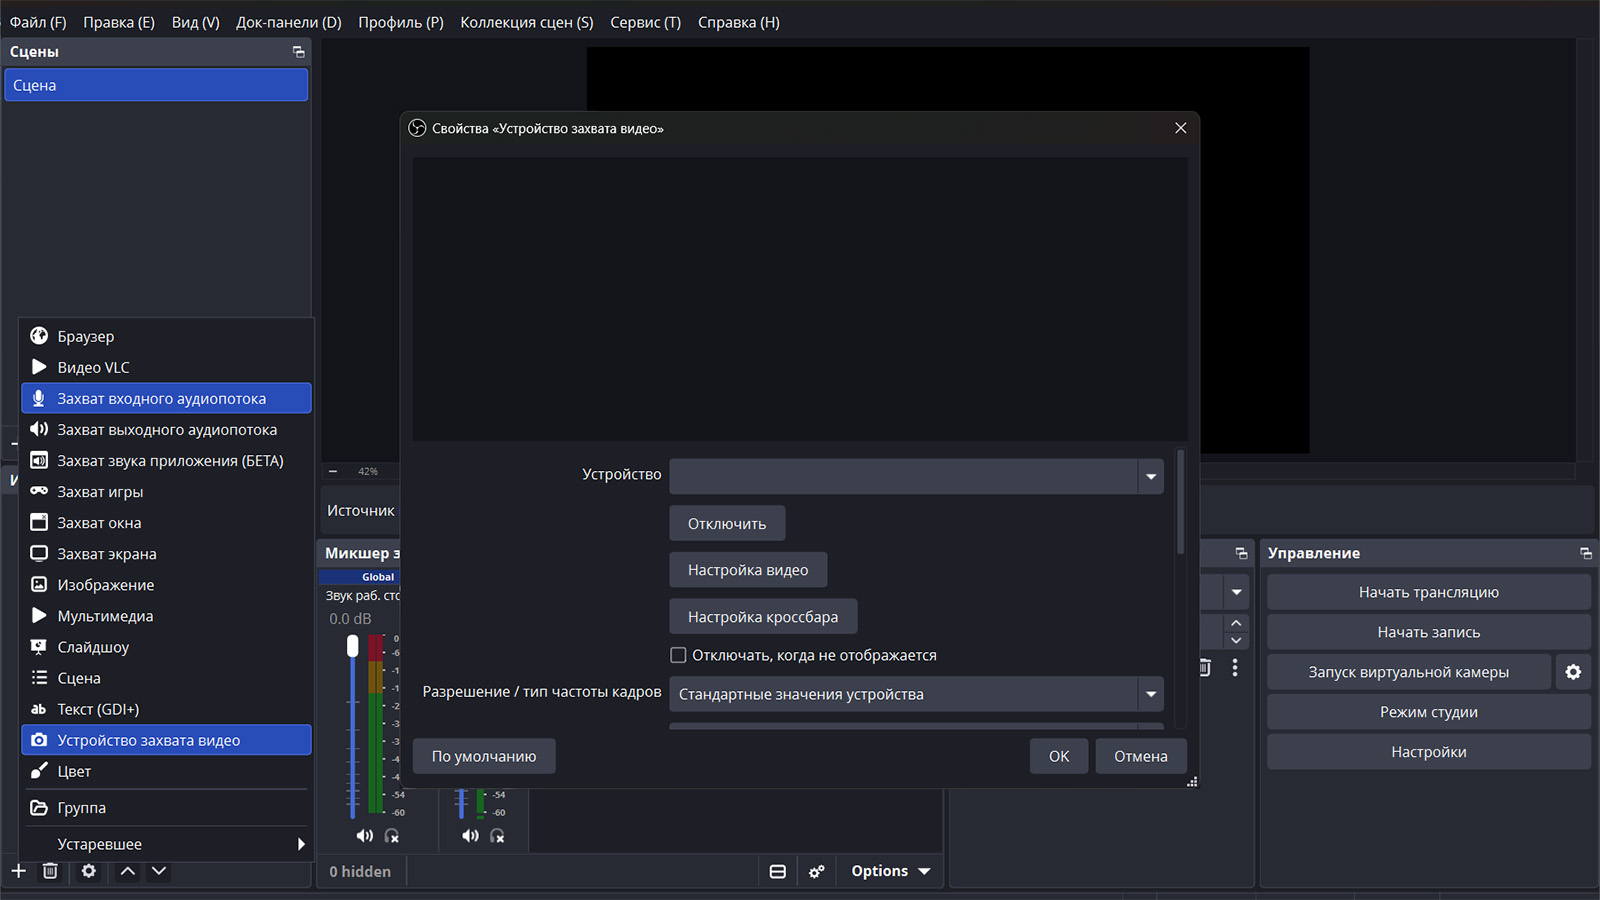
Task: Adjust the desktop audio volume slider
Action: (x=352, y=647)
